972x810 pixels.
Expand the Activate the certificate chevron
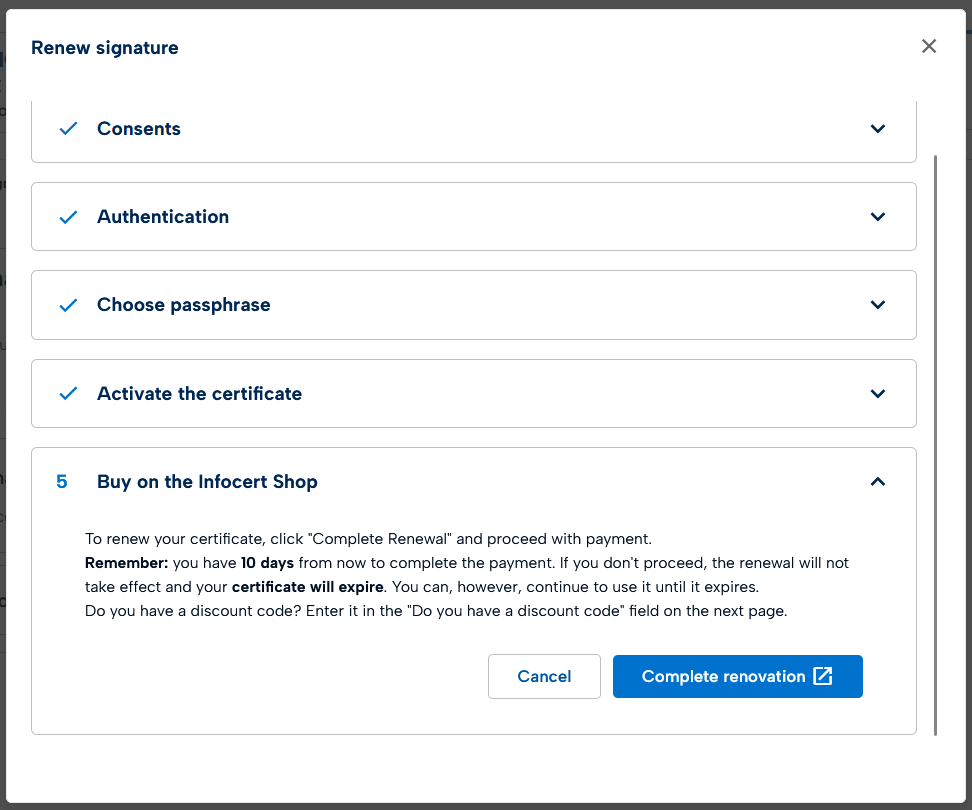click(878, 394)
